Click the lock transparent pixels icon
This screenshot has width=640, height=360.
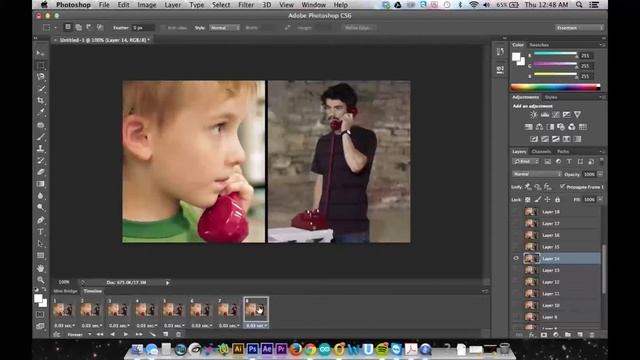click(527, 200)
